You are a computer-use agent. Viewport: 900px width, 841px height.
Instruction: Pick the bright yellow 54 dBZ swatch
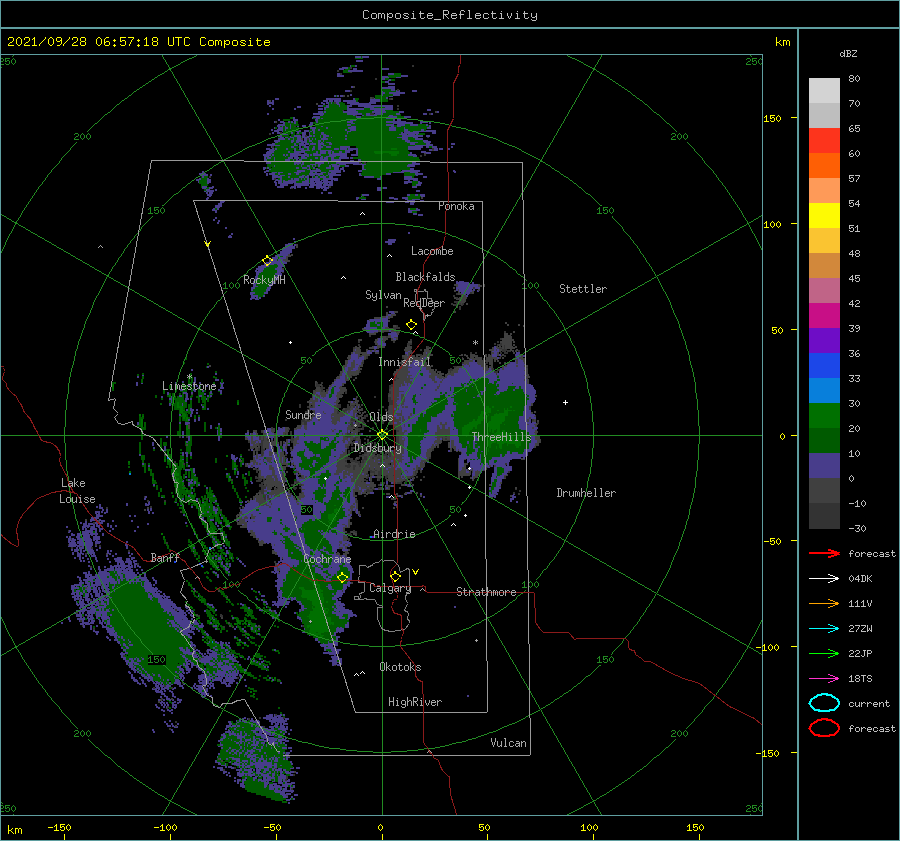(x=824, y=215)
